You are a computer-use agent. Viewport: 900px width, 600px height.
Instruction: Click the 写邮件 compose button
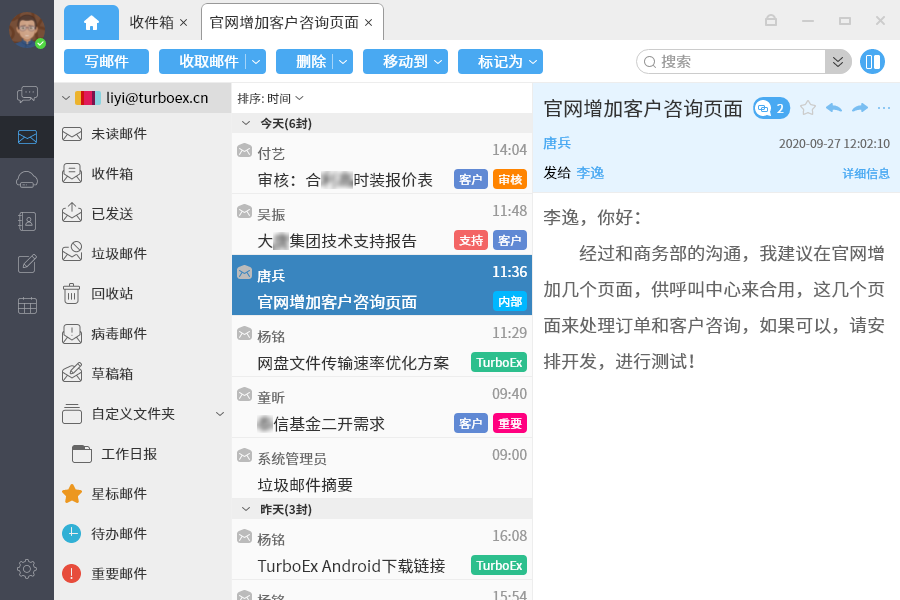point(106,62)
